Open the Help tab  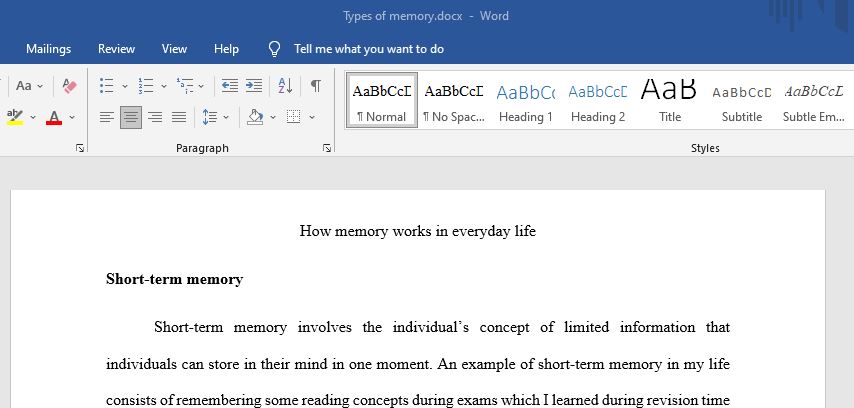[x=226, y=49]
